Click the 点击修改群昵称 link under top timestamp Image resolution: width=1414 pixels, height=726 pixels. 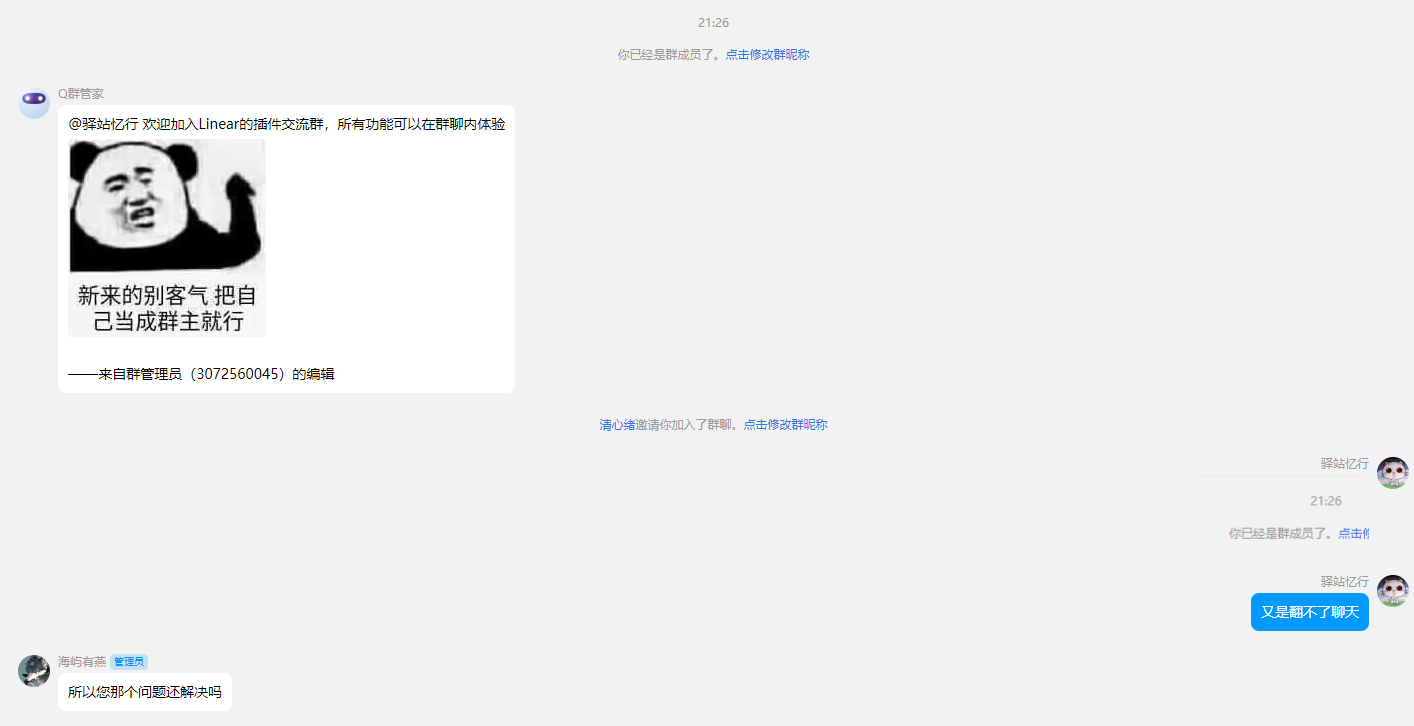(x=767, y=55)
